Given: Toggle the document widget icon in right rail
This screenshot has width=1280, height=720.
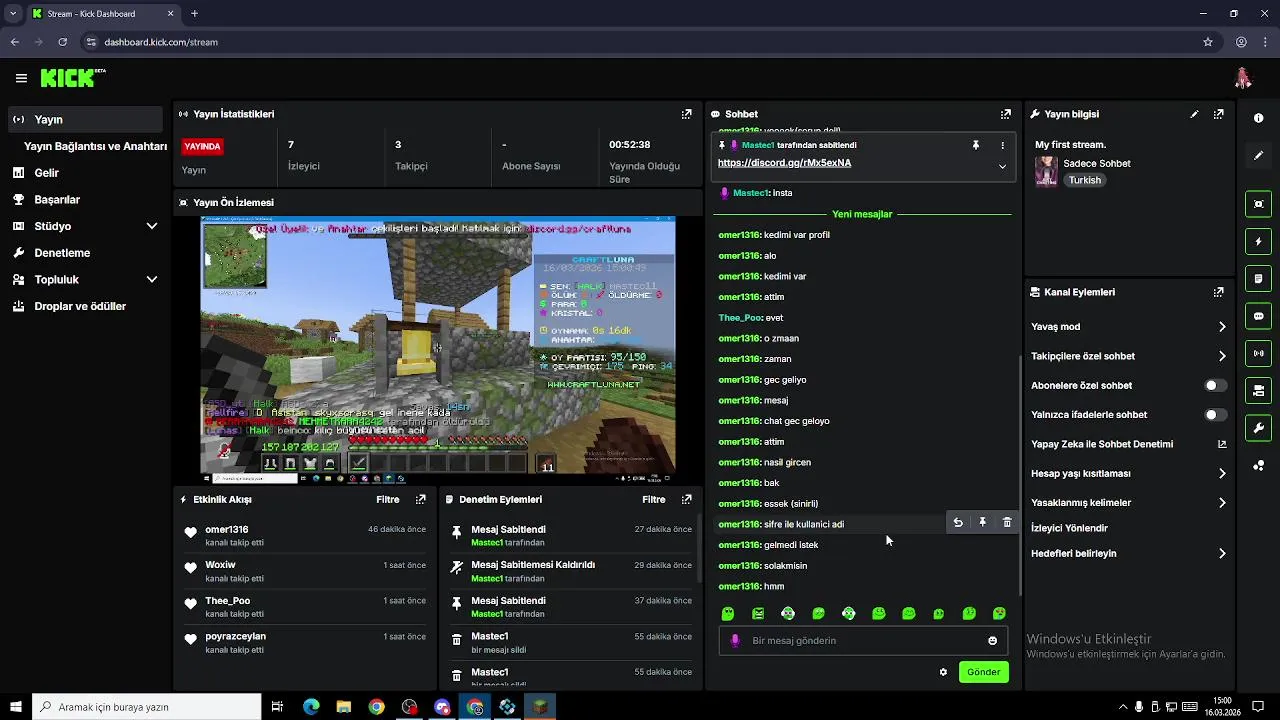Looking at the screenshot, I should 1258,279.
